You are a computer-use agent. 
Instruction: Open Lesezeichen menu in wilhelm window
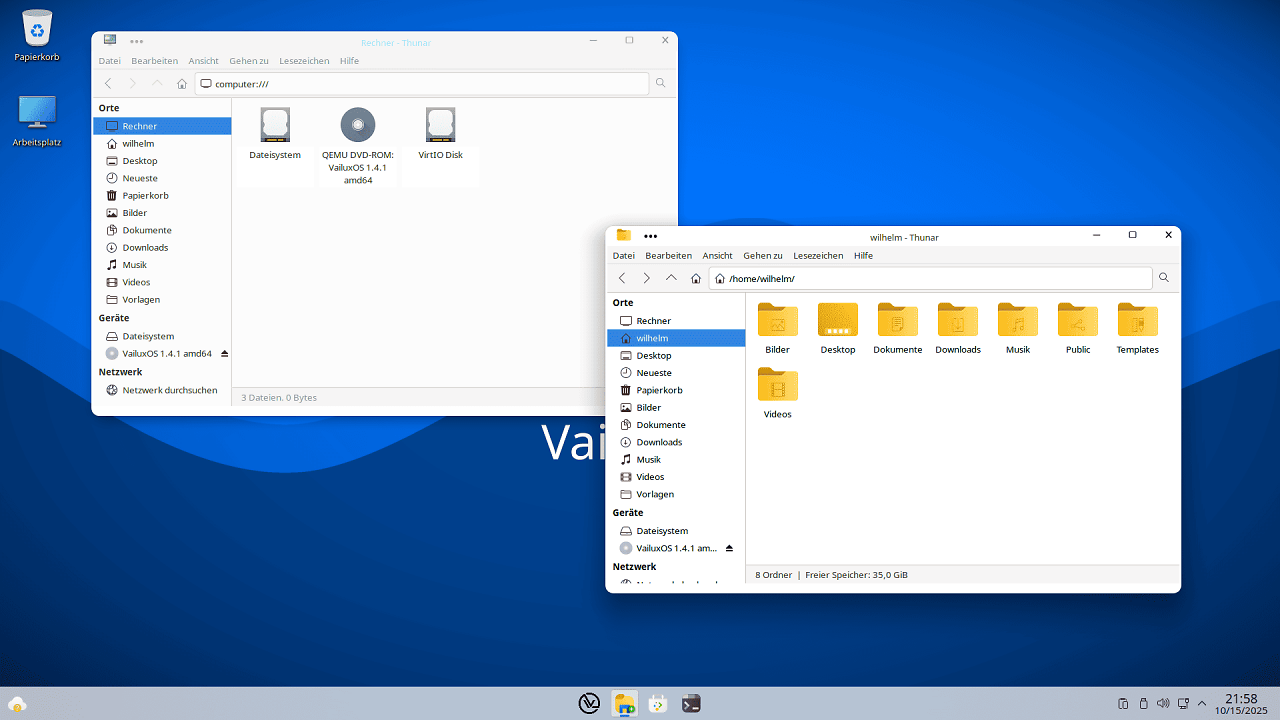tap(818, 256)
